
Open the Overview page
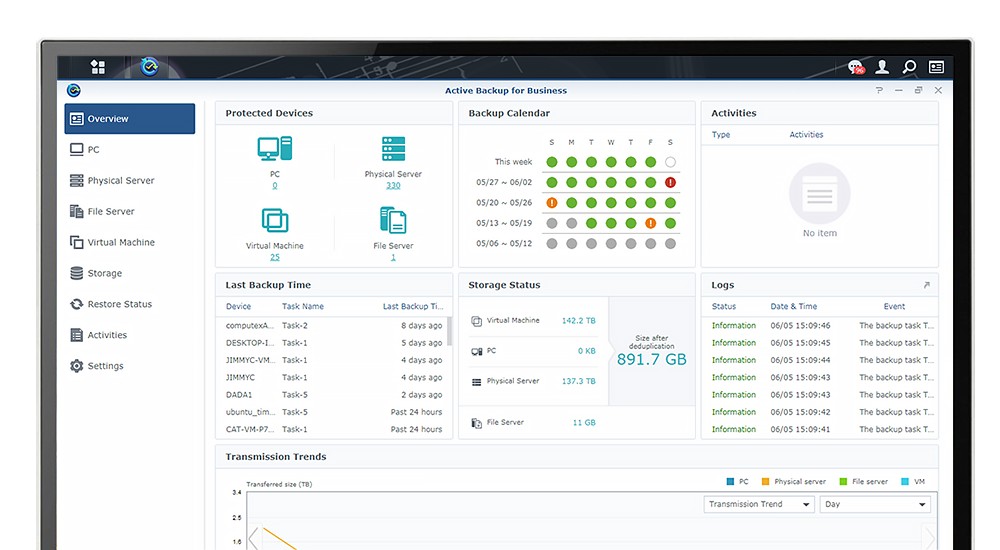[x=129, y=119]
